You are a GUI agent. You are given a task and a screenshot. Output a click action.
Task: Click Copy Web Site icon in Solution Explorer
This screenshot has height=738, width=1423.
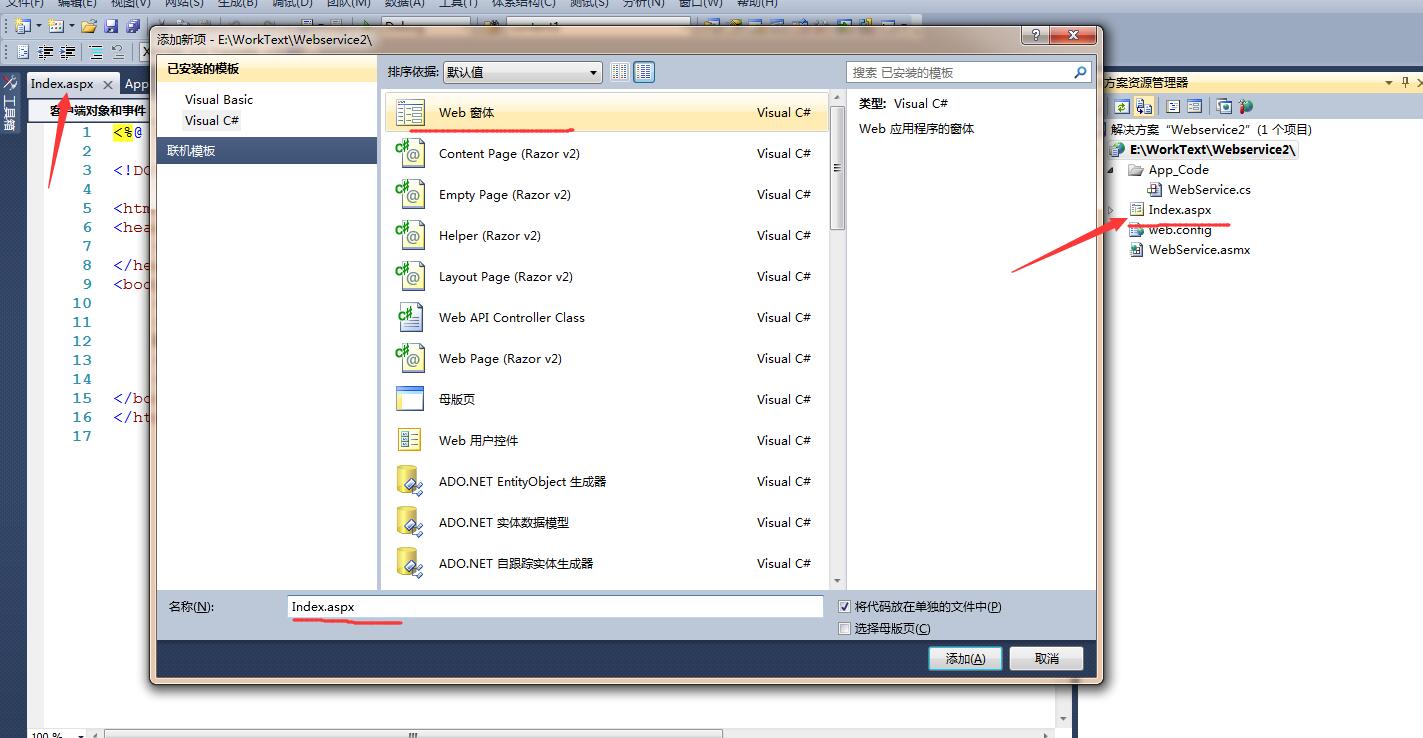(1224, 106)
